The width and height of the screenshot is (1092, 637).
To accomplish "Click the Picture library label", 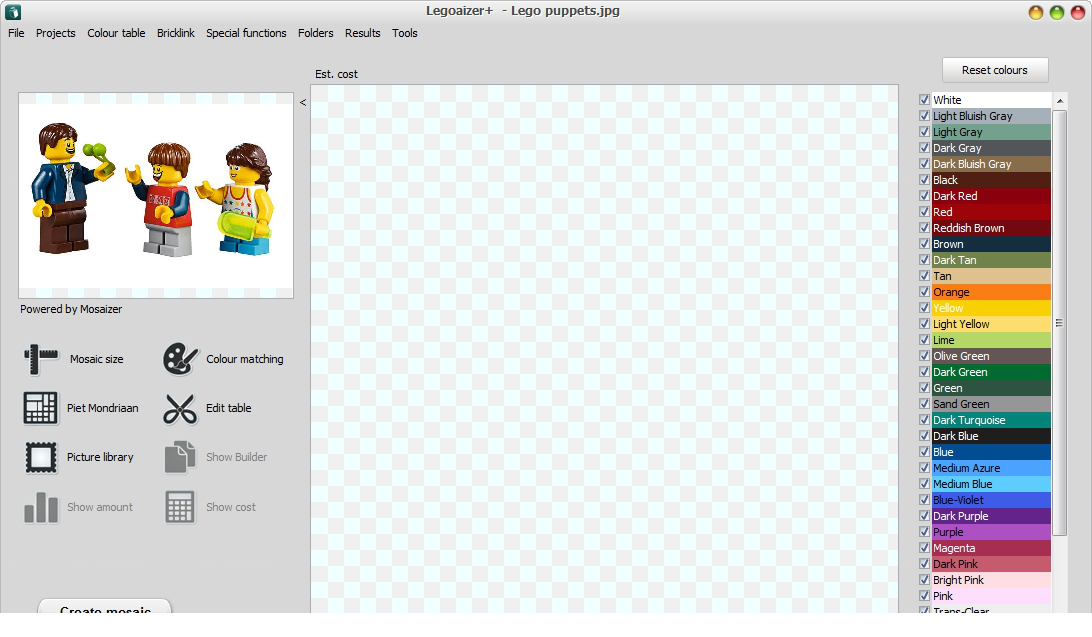I will point(100,457).
